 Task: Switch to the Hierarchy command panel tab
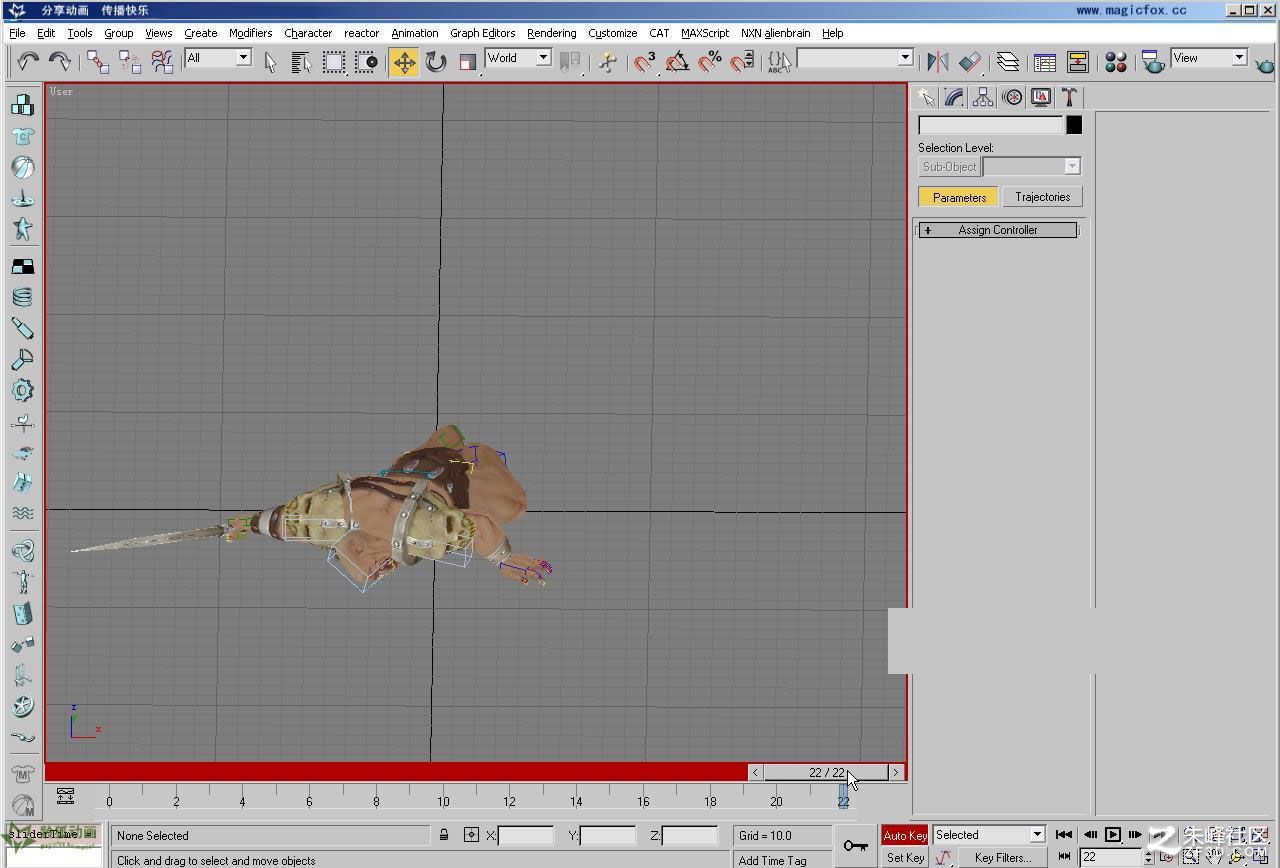[x=984, y=97]
